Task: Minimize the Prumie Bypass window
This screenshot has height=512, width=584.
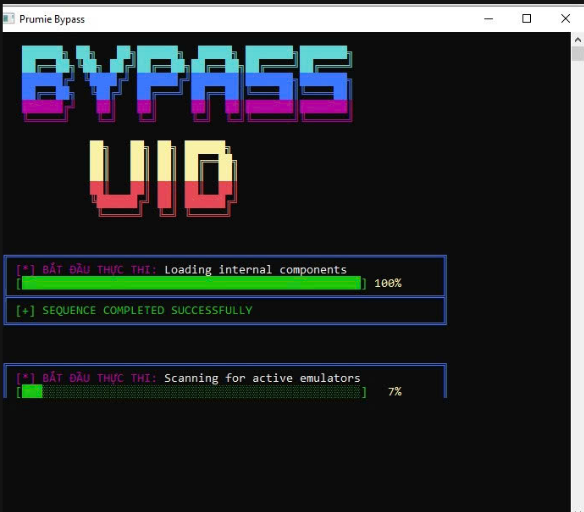Action: [488, 19]
